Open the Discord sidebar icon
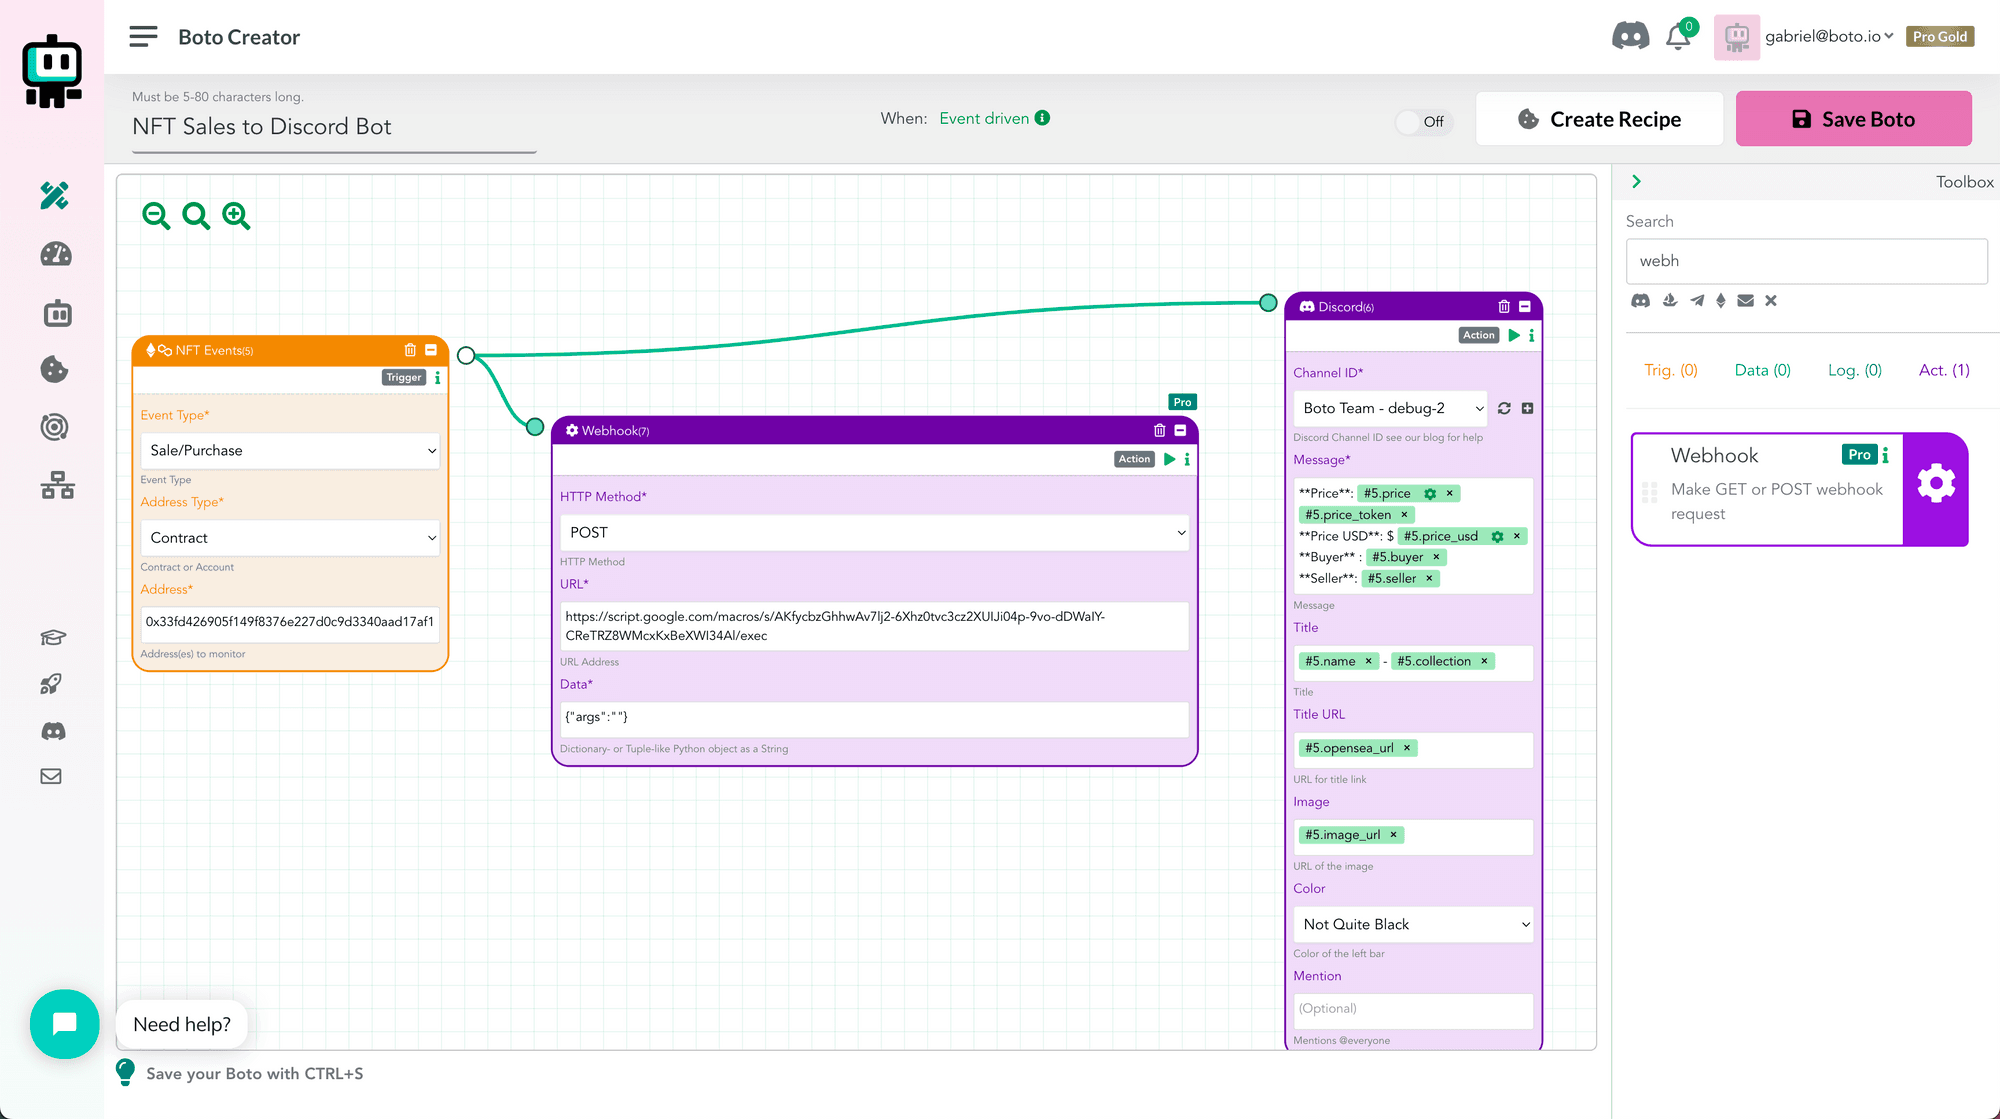This screenshot has height=1119, width=2000. (53, 732)
